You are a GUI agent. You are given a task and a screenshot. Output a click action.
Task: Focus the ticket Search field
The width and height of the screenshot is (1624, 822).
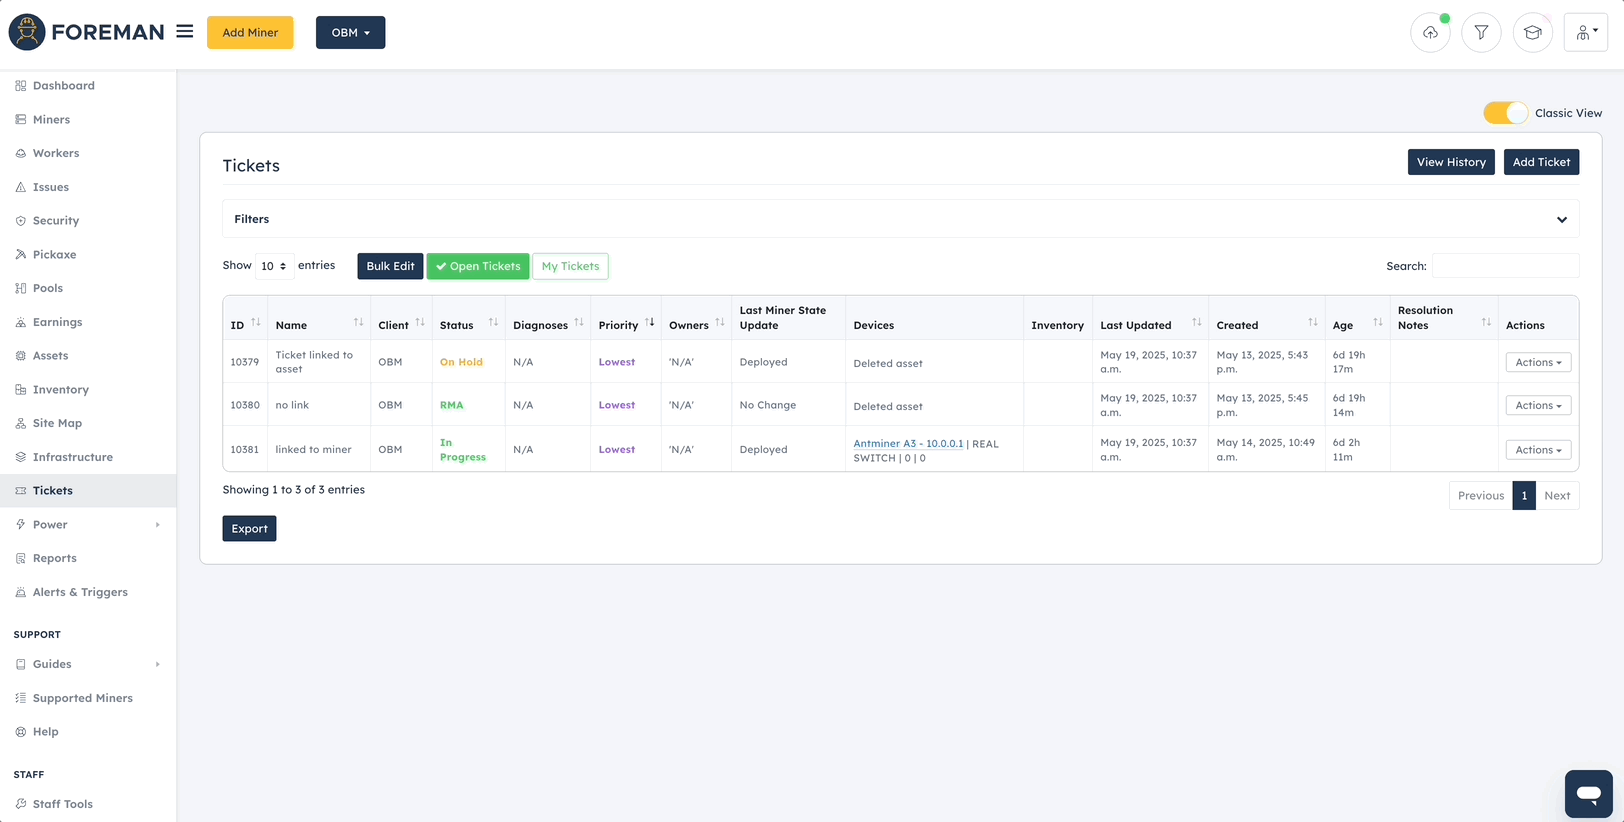pyautogui.click(x=1505, y=266)
